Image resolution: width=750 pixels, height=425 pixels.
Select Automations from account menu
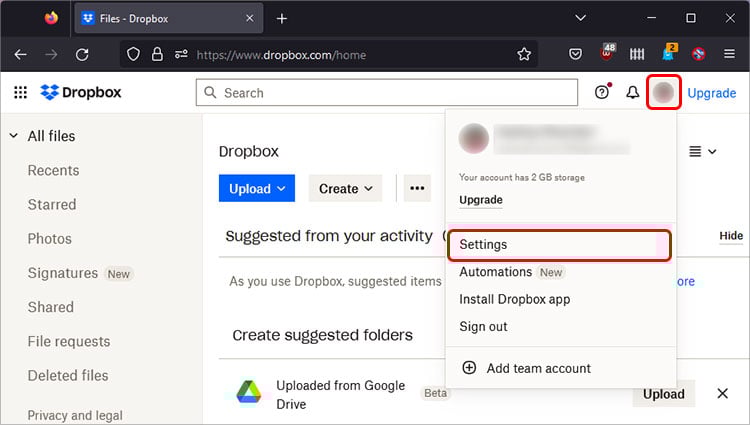click(x=496, y=272)
